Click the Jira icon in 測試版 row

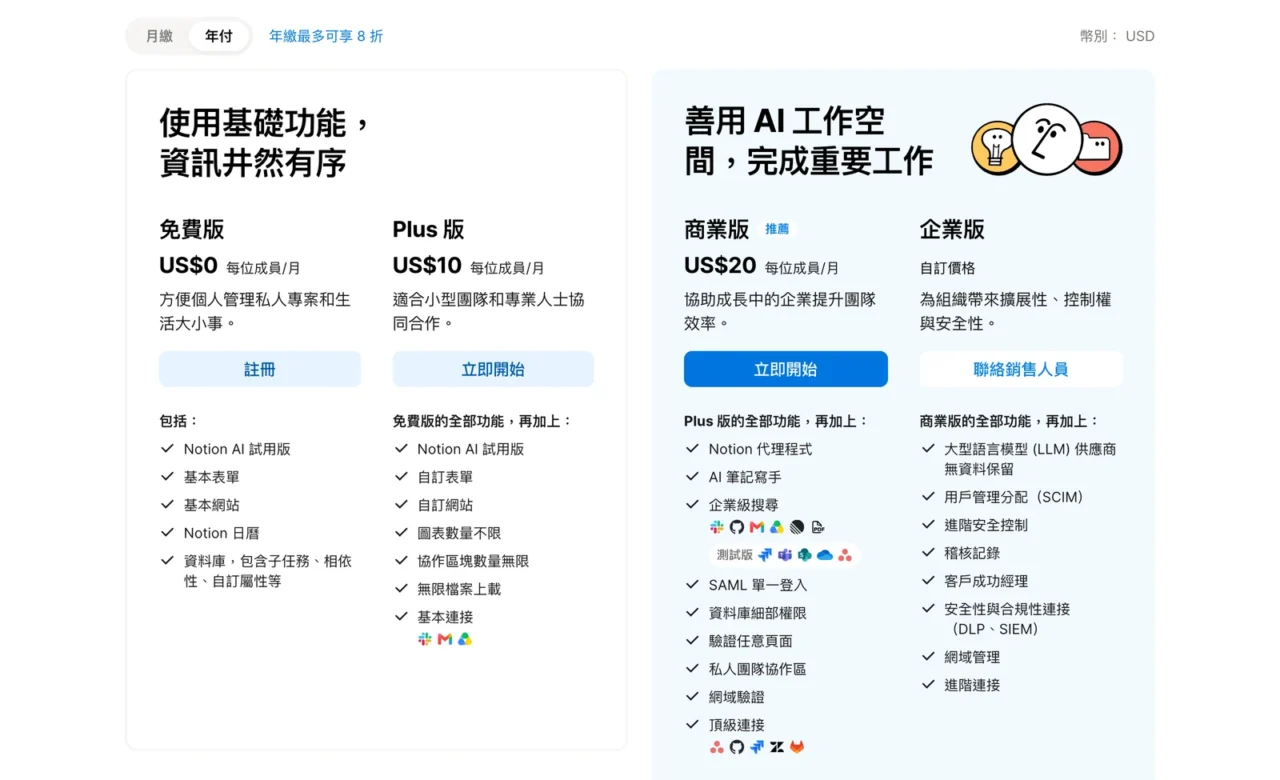point(765,555)
